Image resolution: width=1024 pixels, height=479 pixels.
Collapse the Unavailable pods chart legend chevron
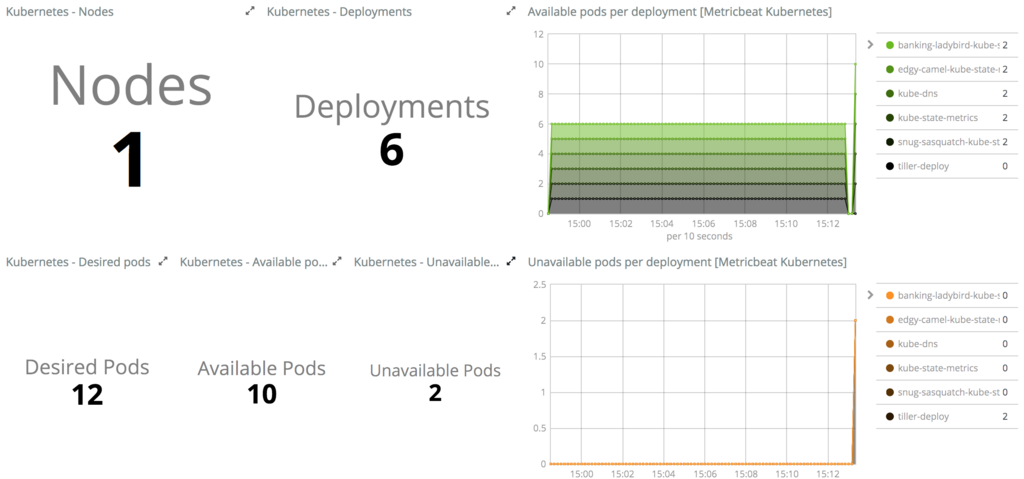click(x=870, y=295)
